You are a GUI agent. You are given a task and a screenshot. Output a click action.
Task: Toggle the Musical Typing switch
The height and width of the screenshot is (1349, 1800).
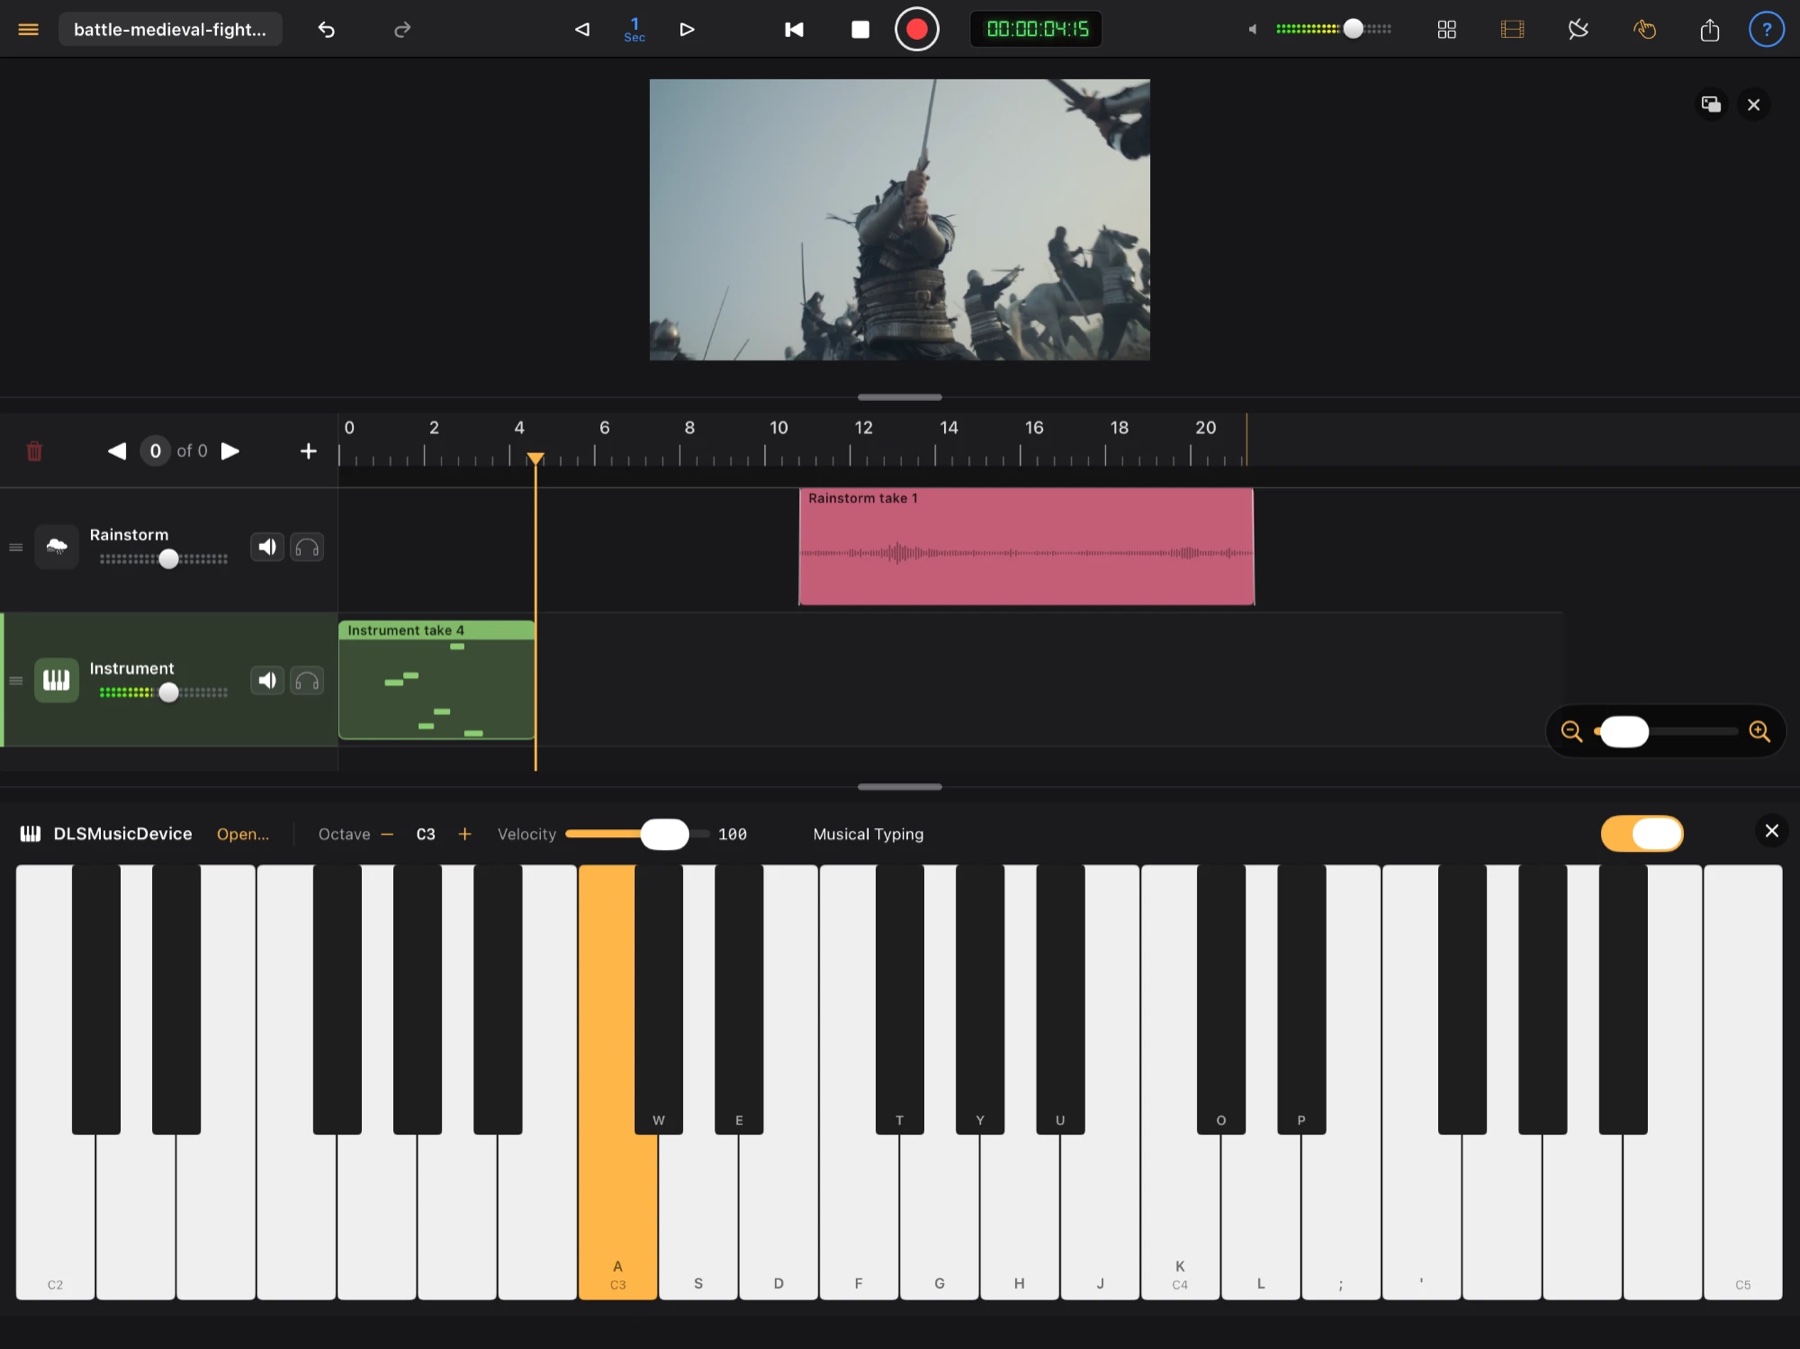point(1642,833)
